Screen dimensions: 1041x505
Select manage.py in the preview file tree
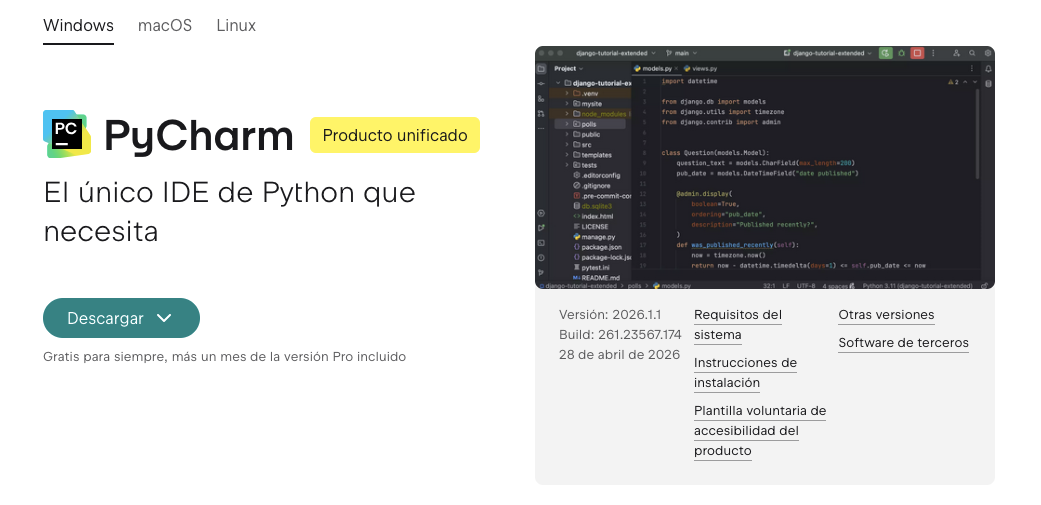(594, 237)
